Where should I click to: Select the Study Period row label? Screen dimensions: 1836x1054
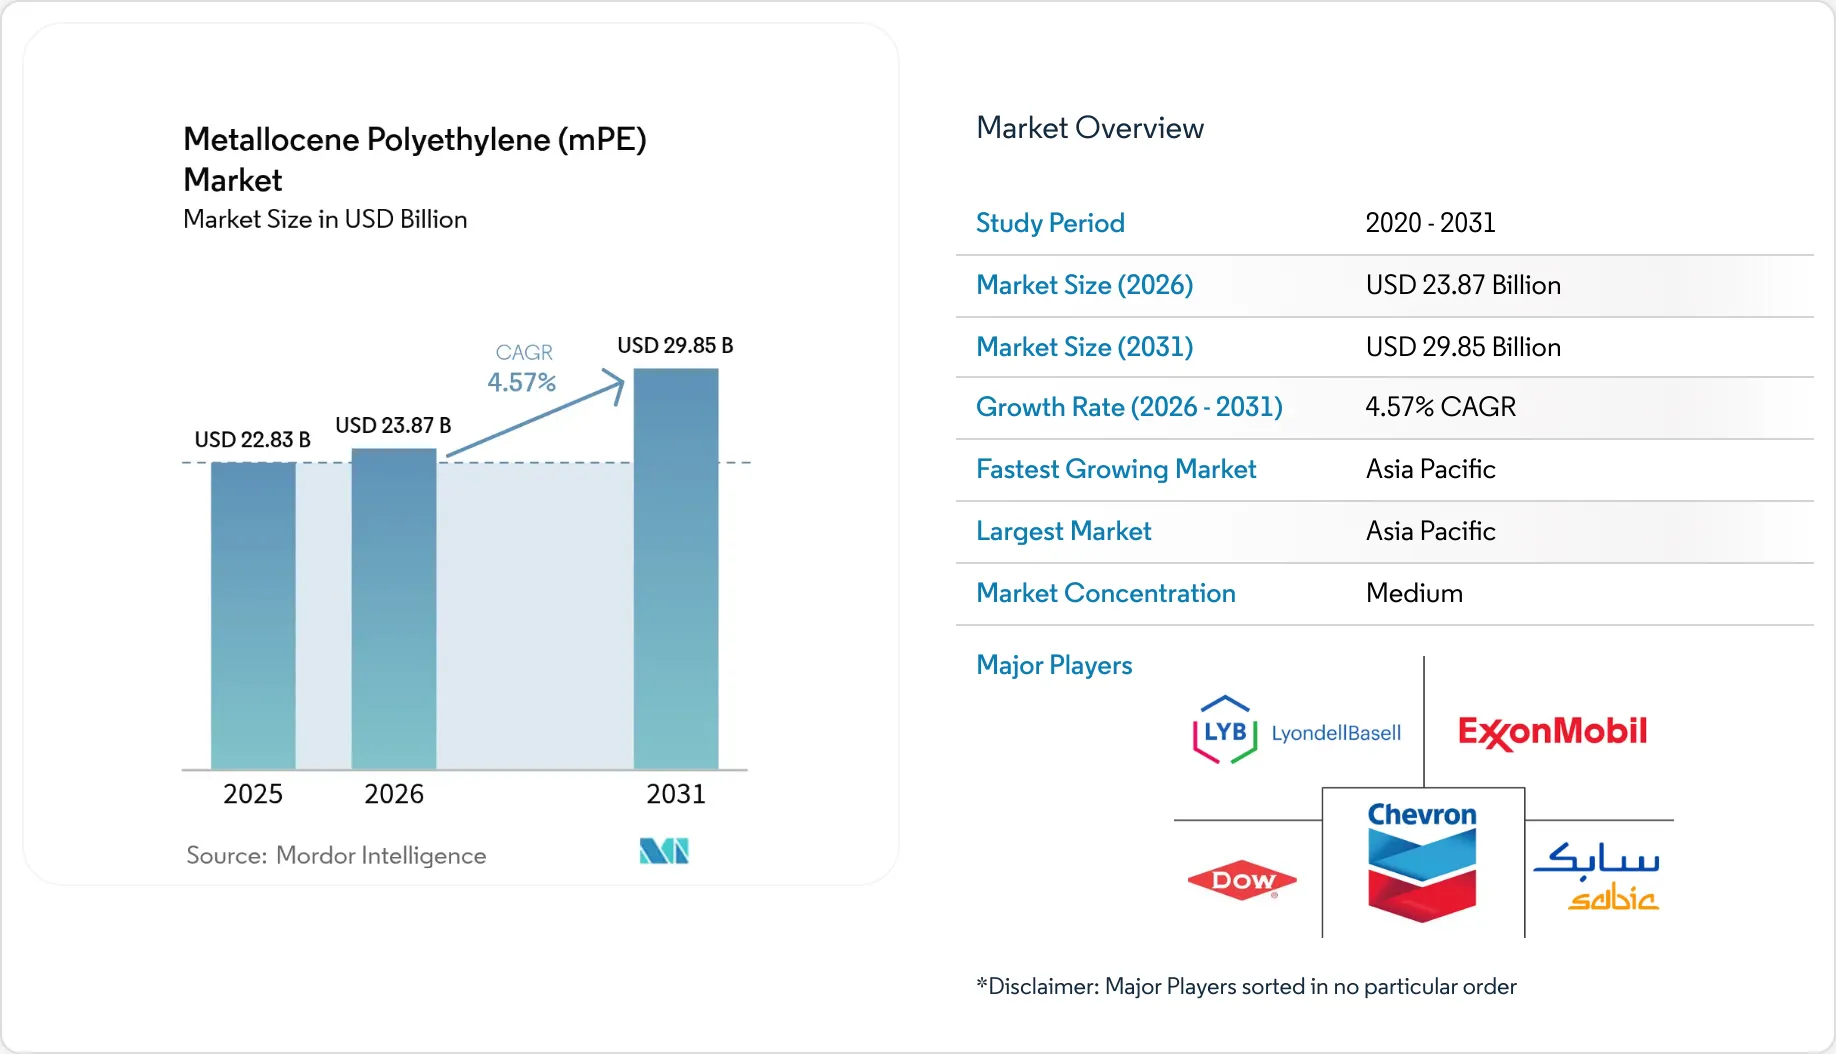click(x=1050, y=223)
